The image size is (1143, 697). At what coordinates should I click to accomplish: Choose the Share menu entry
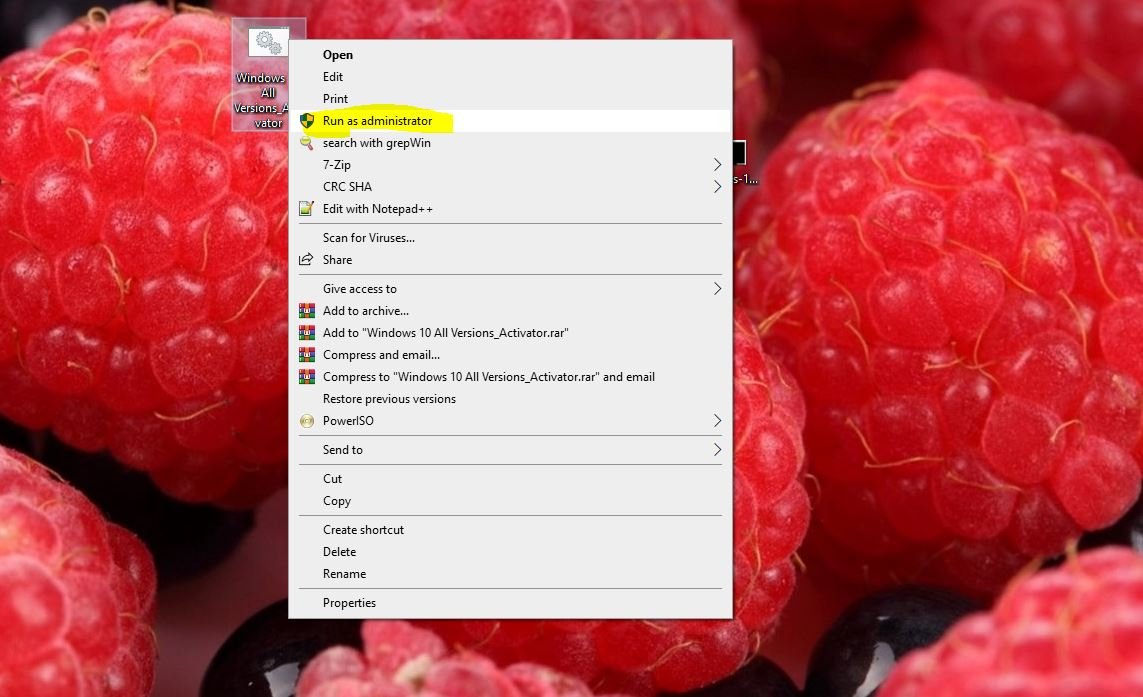(510, 260)
